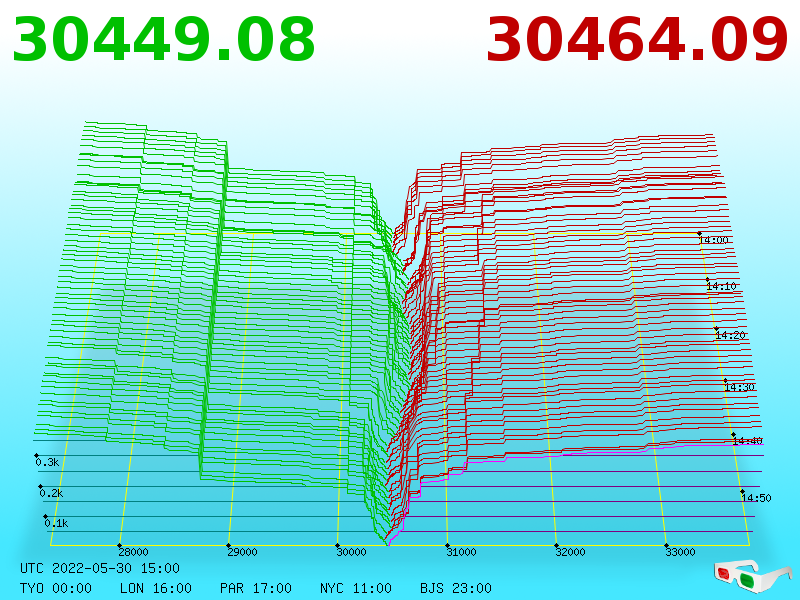Click the 14:50 time axis marker

[x=756, y=498]
